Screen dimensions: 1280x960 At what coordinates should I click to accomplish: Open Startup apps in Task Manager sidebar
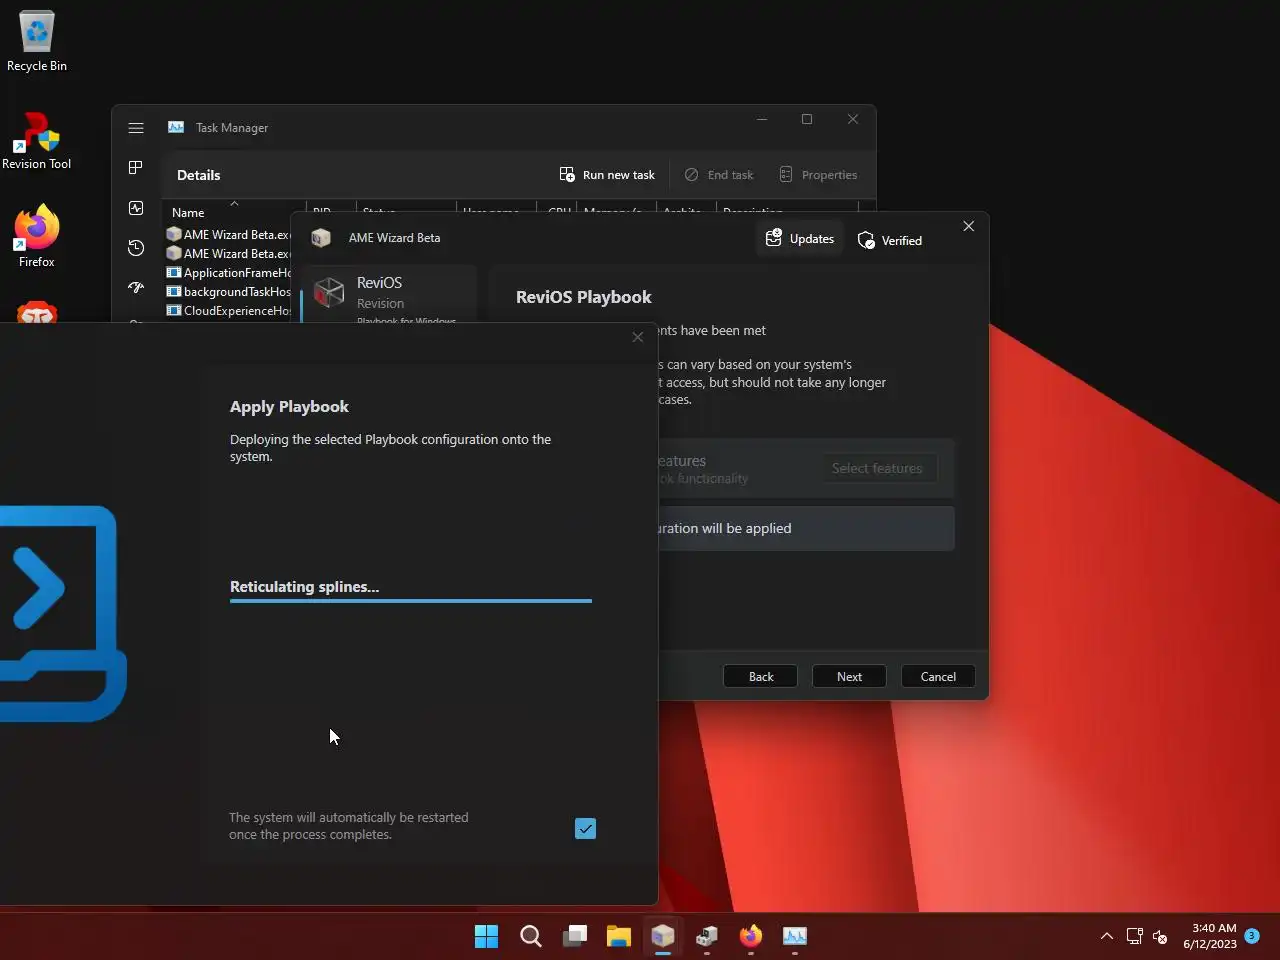(x=136, y=287)
